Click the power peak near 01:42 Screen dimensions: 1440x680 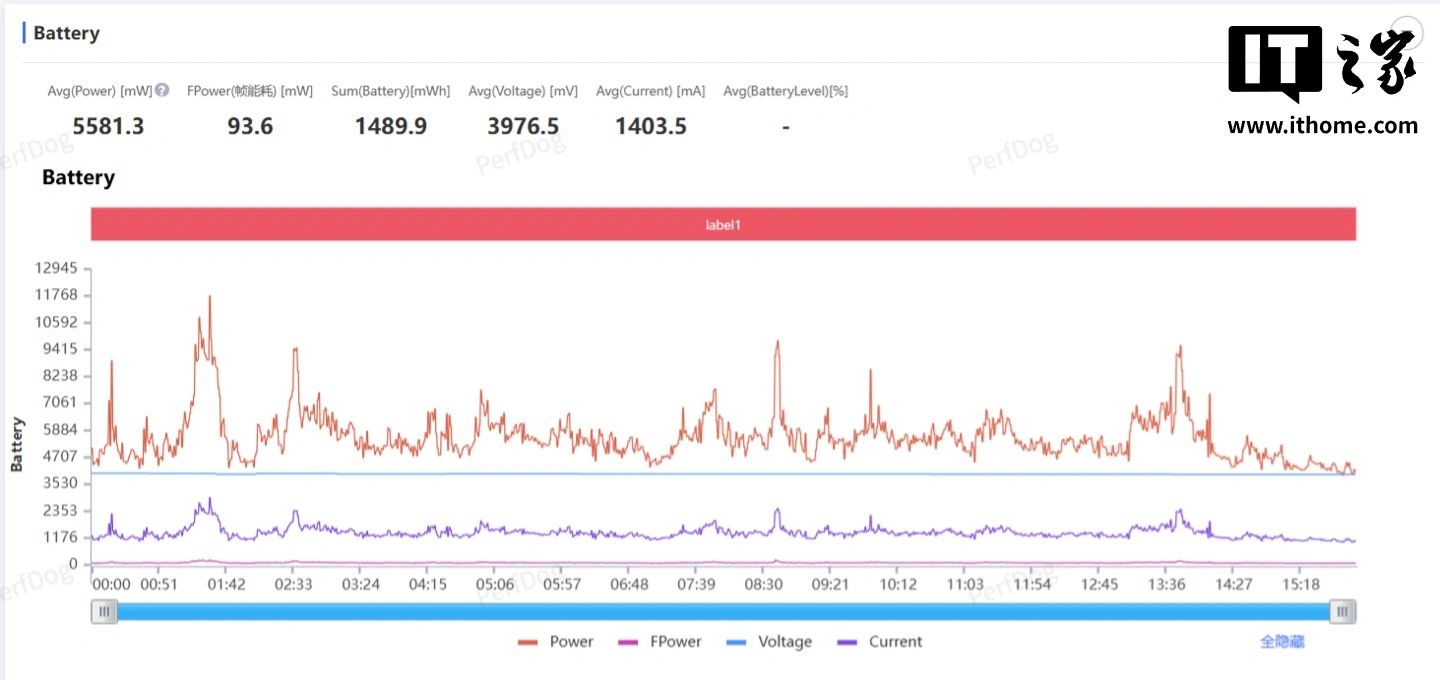pyautogui.click(x=209, y=297)
